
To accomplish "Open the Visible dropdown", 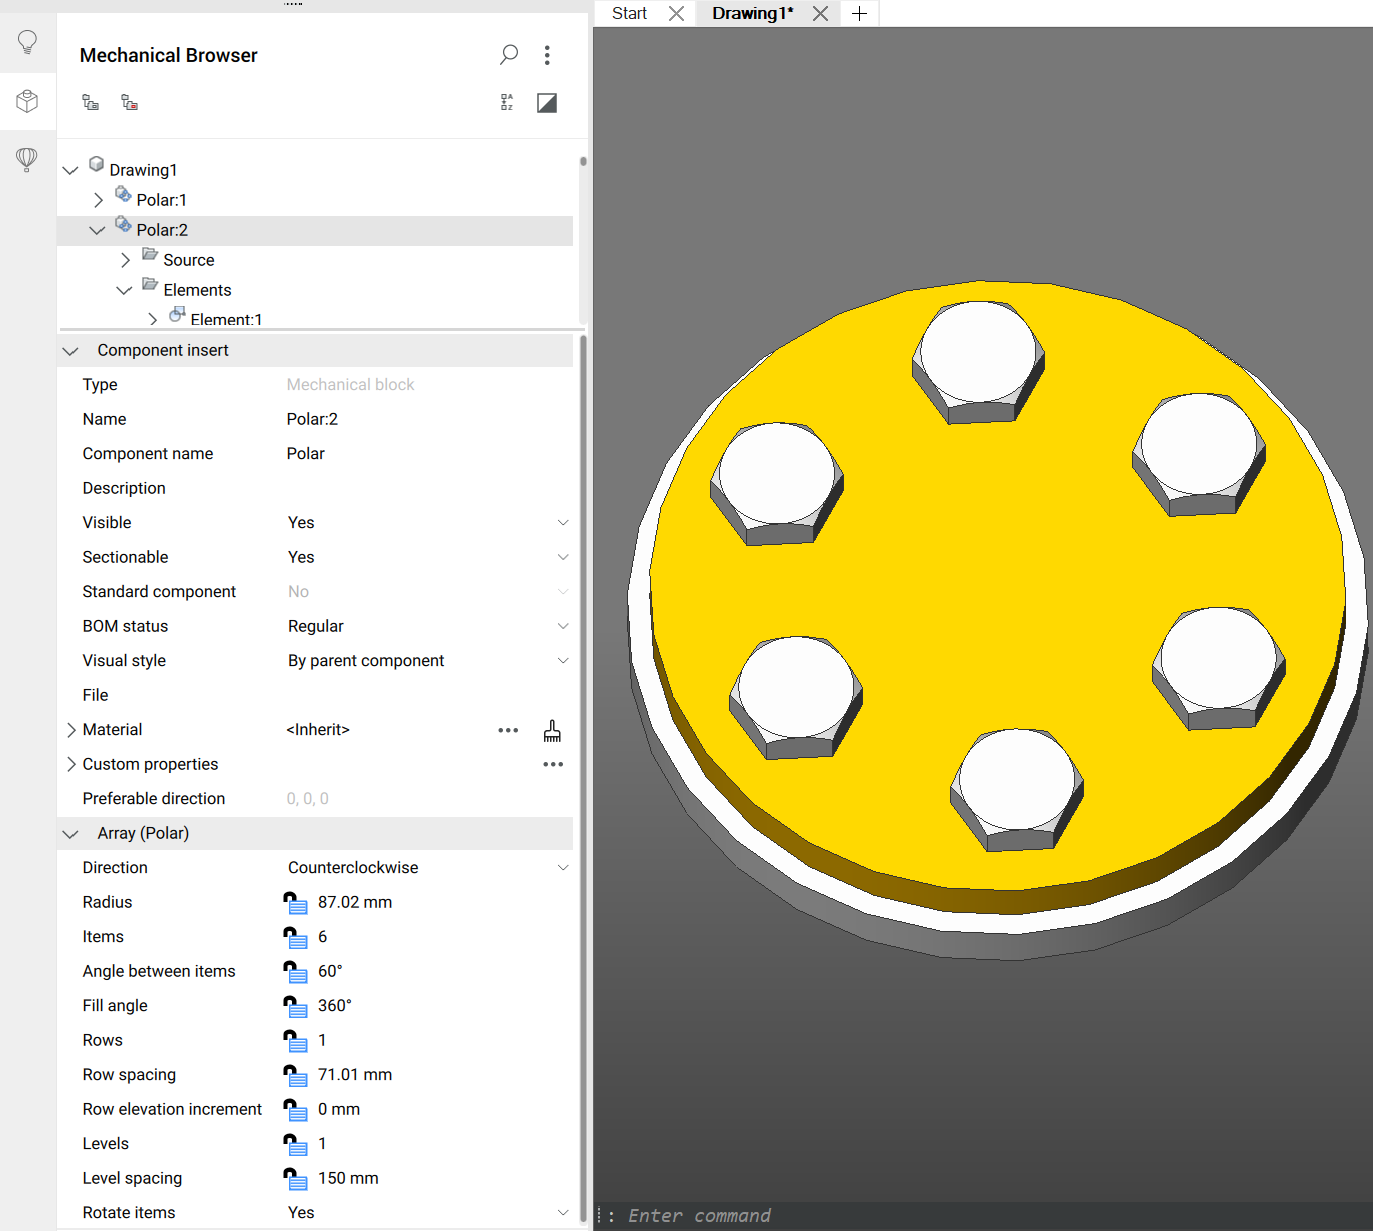I will (563, 523).
